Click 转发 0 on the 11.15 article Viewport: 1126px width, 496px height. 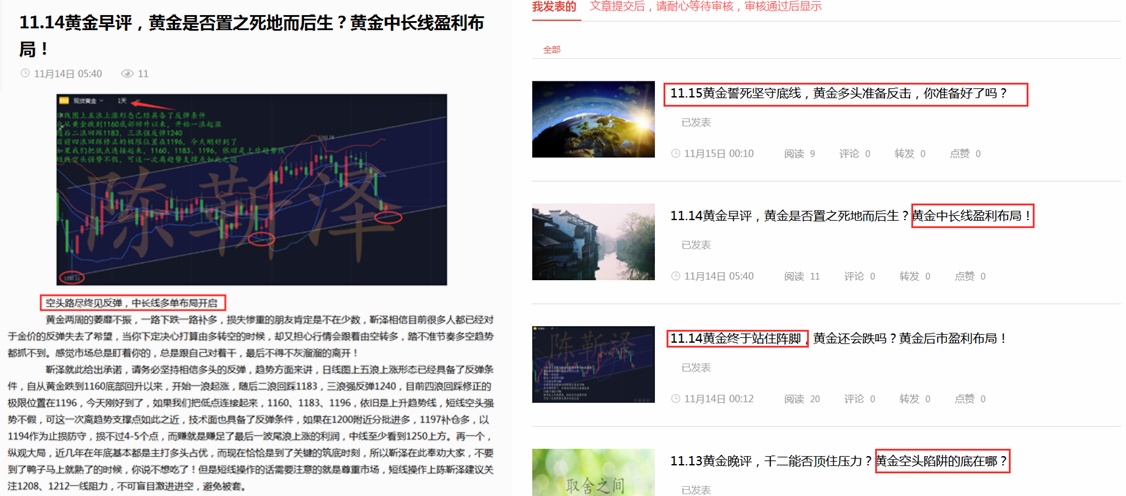pyautogui.click(x=910, y=154)
